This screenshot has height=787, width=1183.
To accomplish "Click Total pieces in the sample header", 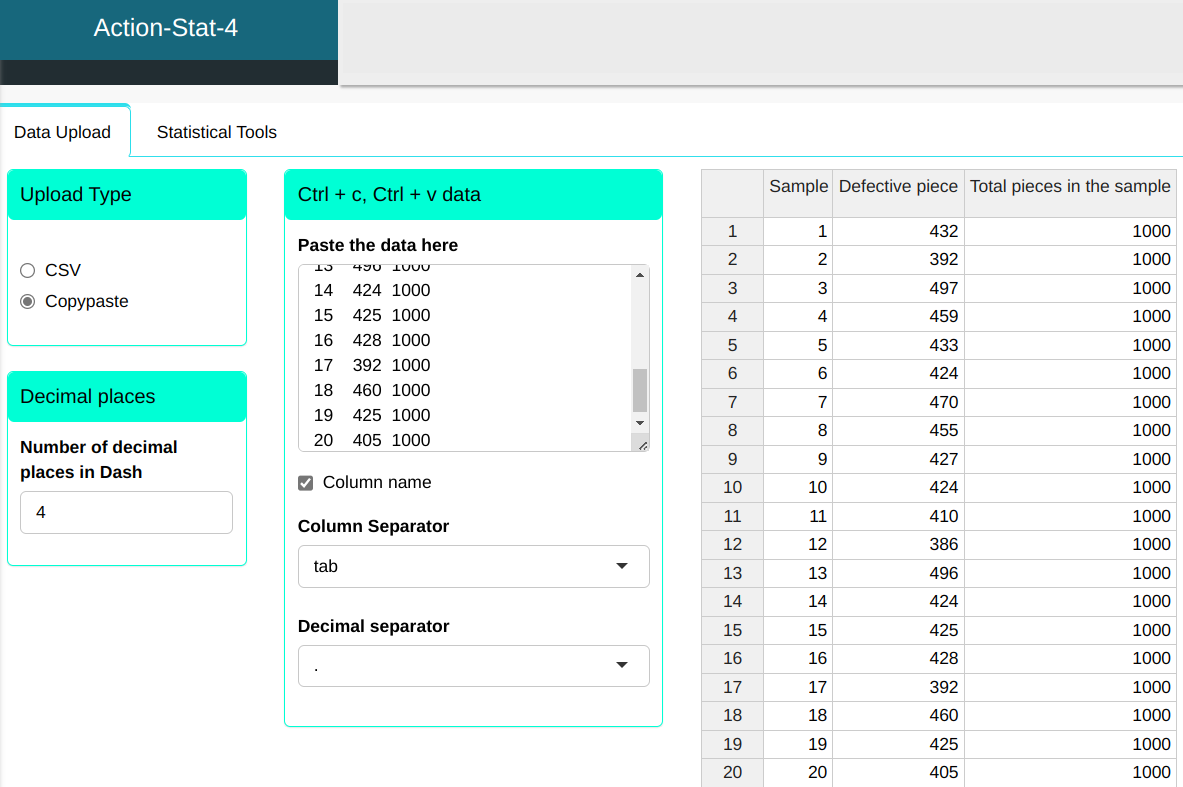I will pyautogui.click(x=1069, y=186).
